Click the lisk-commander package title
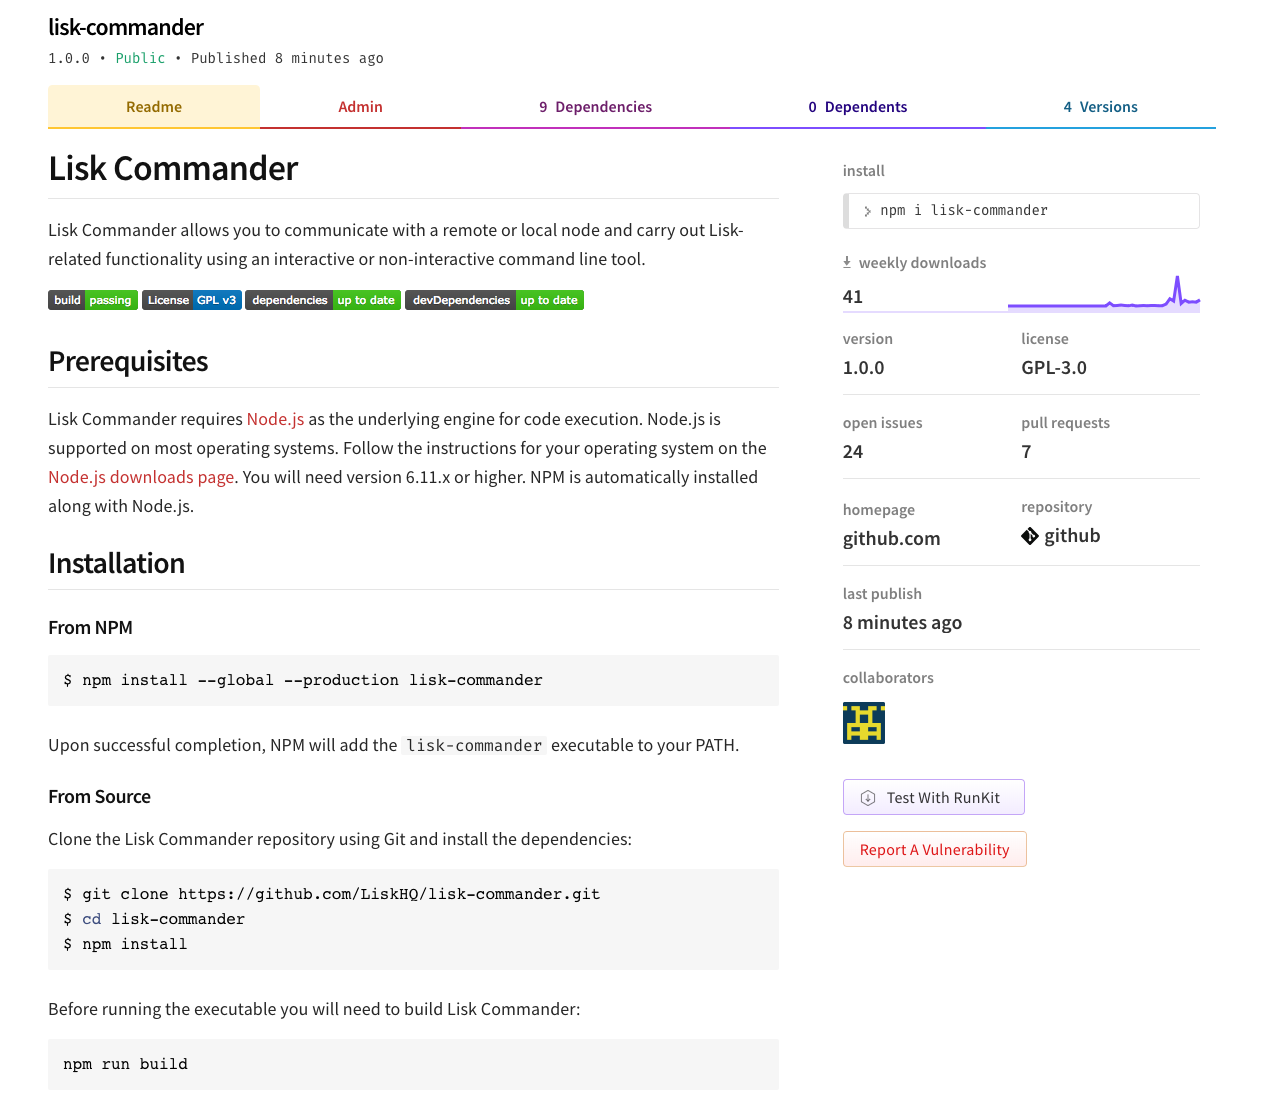This screenshot has width=1270, height=1105. [126, 27]
